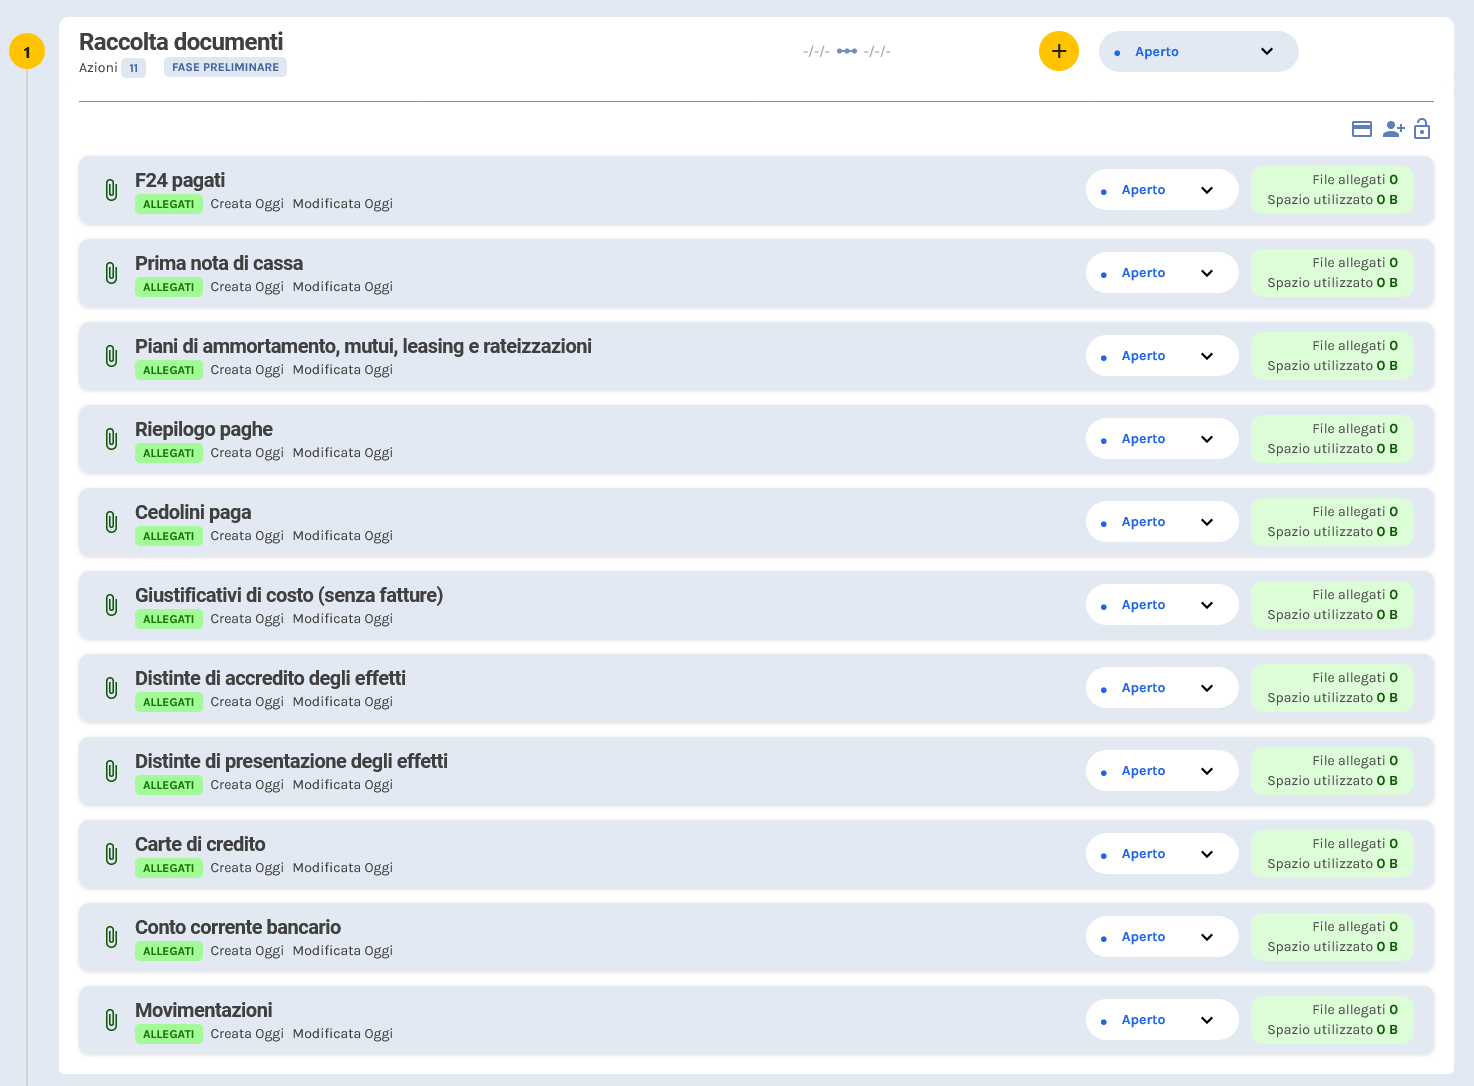This screenshot has height=1086, width=1474.
Task: Click the FASE PRELIMINARE tag
Action: (x=225, y=67)
